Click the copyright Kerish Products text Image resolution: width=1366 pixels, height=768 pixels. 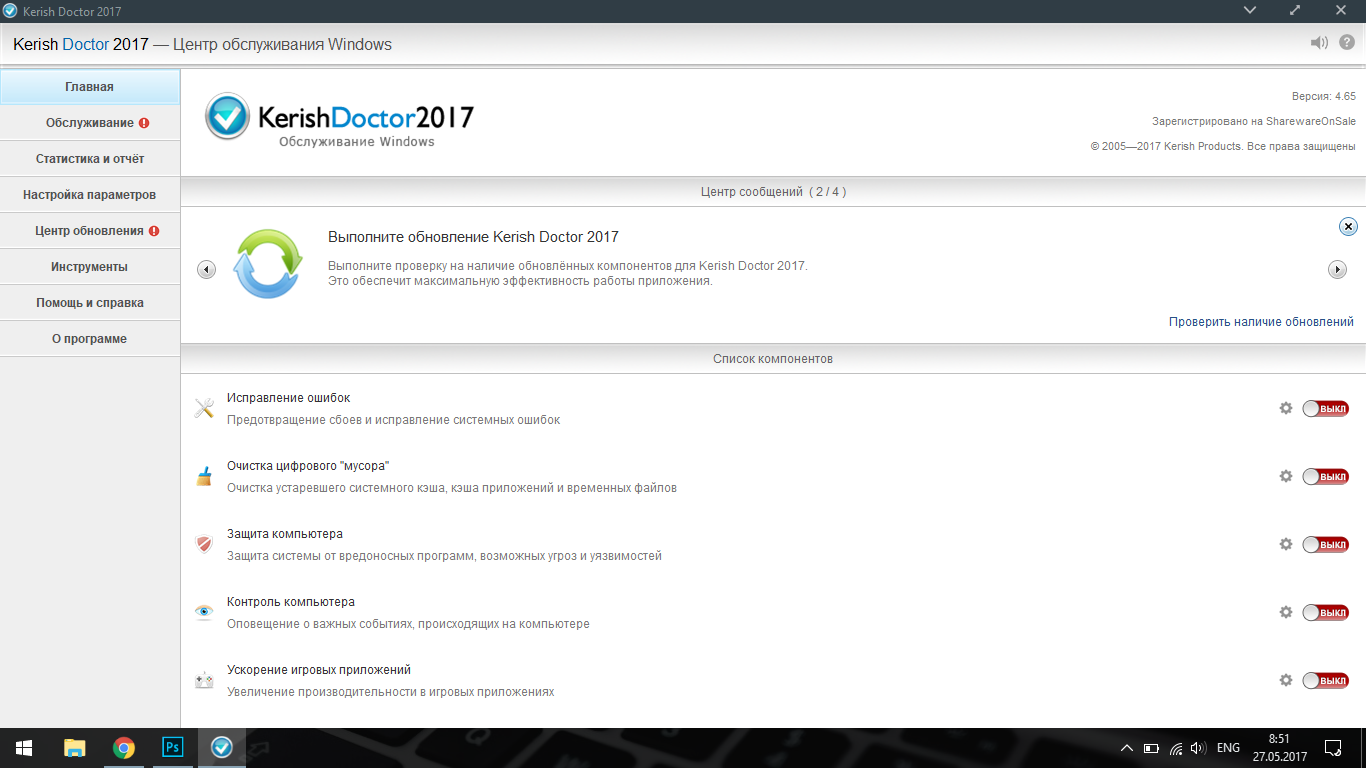(1223, 146)
